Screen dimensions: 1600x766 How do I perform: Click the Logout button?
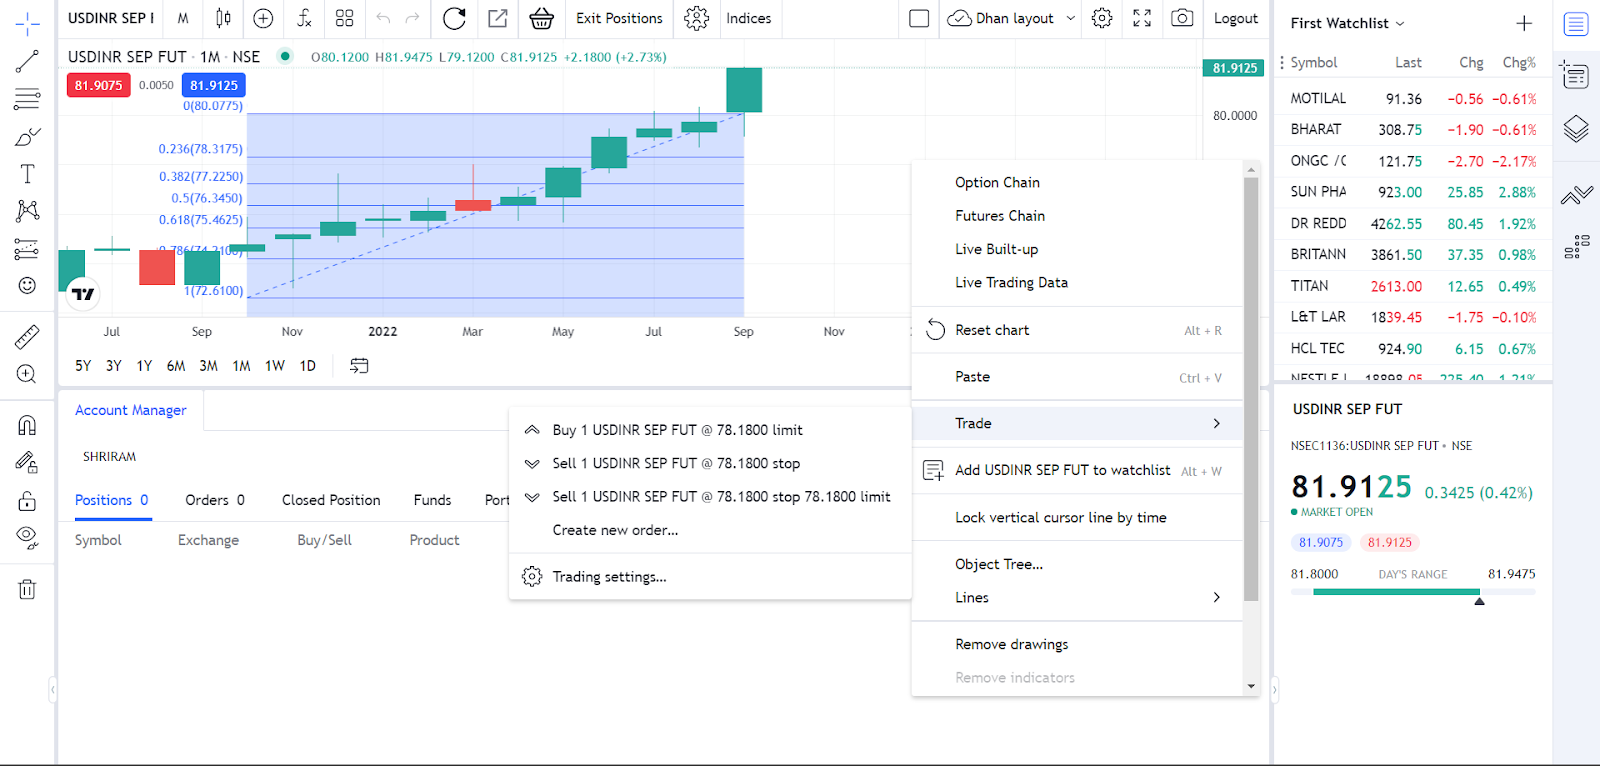1236,18
